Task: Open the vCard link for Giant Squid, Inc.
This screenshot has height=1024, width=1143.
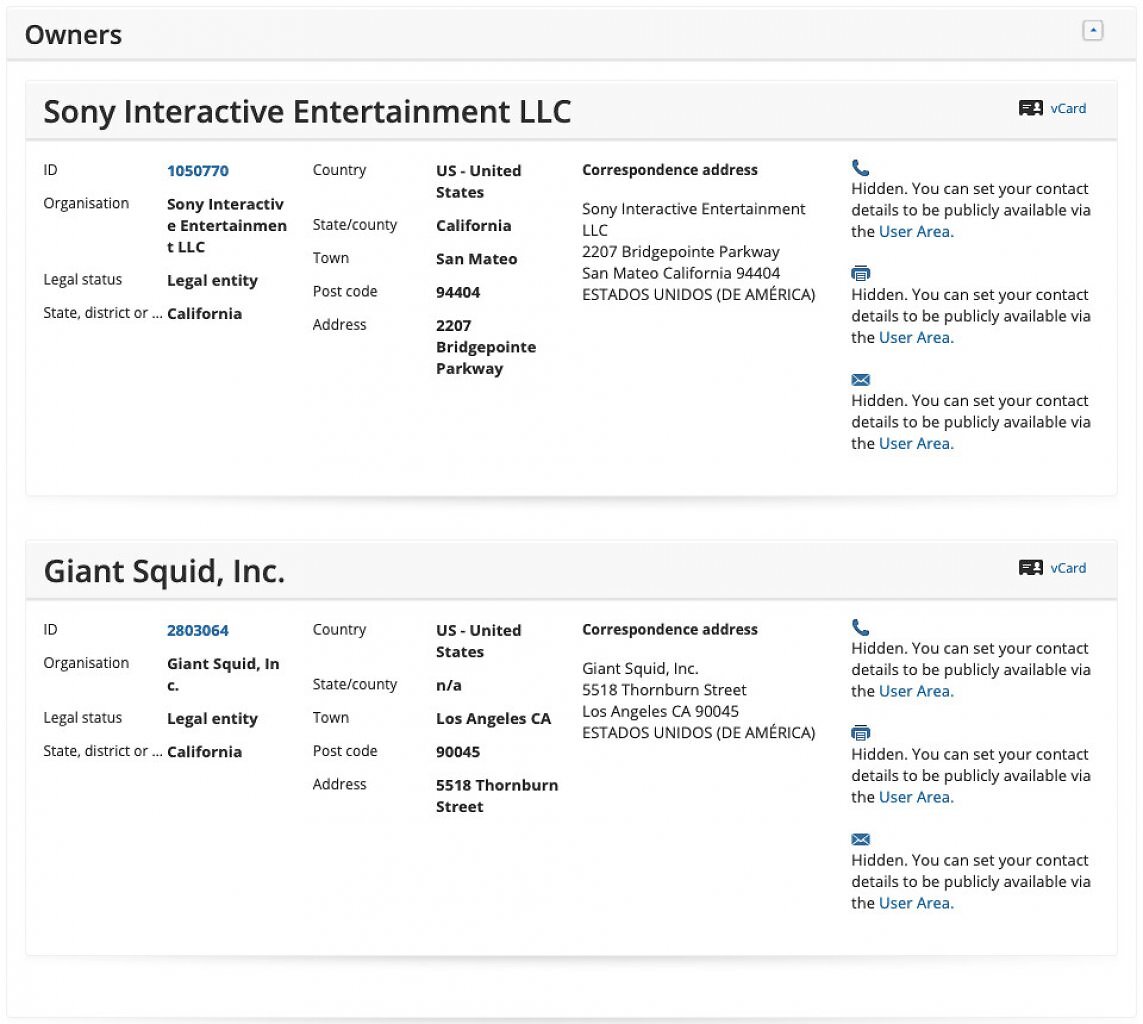Action: (1068, 568)
